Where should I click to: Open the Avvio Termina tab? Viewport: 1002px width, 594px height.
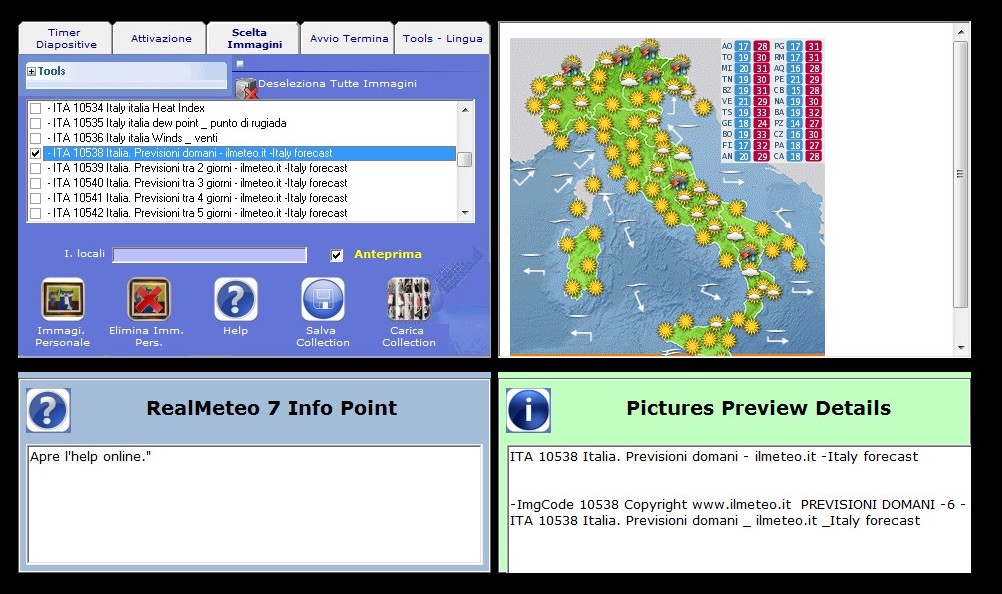point(349,39)
